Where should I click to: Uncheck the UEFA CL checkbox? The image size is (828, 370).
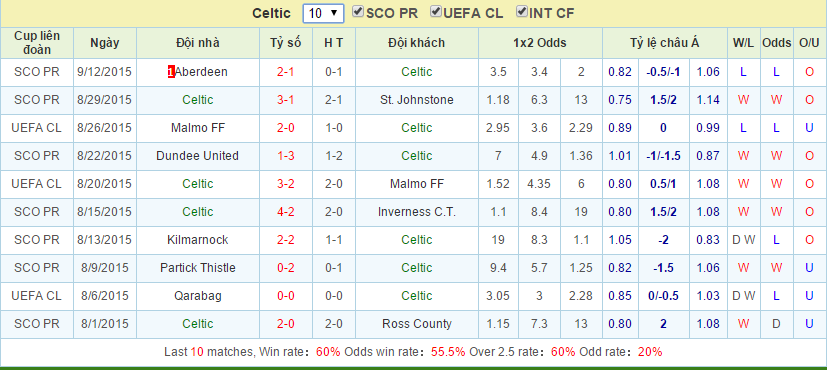pyautogui.click(x=436, y=12)
